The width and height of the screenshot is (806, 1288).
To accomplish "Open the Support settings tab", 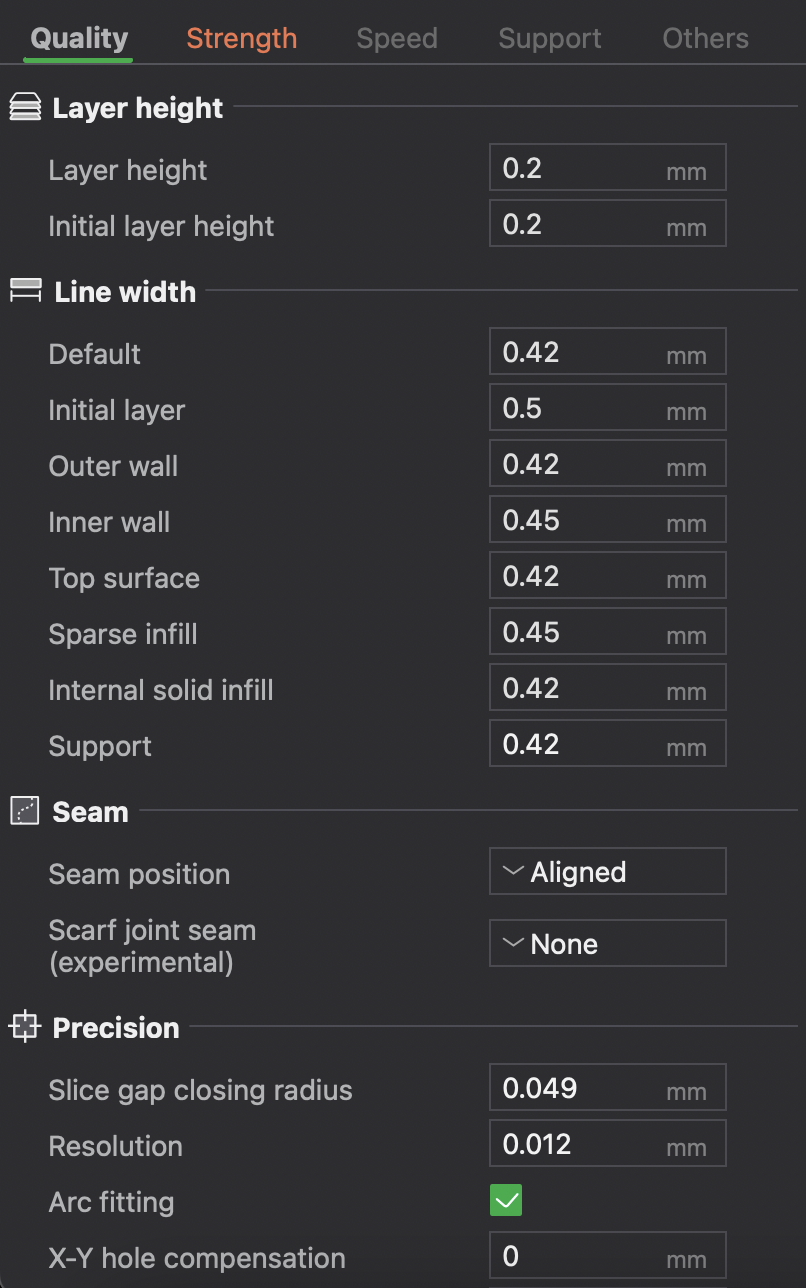I will coord(550,39).
